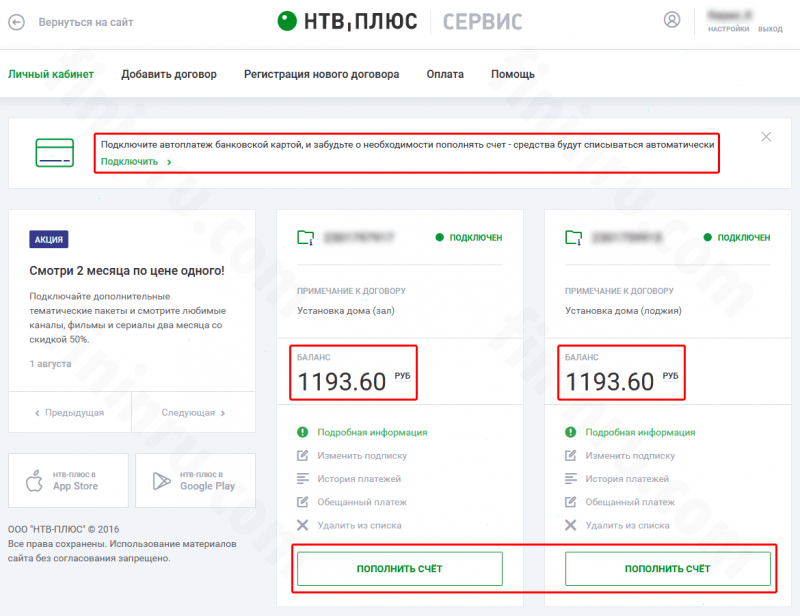
Task: Open the Добавить договор menu item
Action: 169,75
